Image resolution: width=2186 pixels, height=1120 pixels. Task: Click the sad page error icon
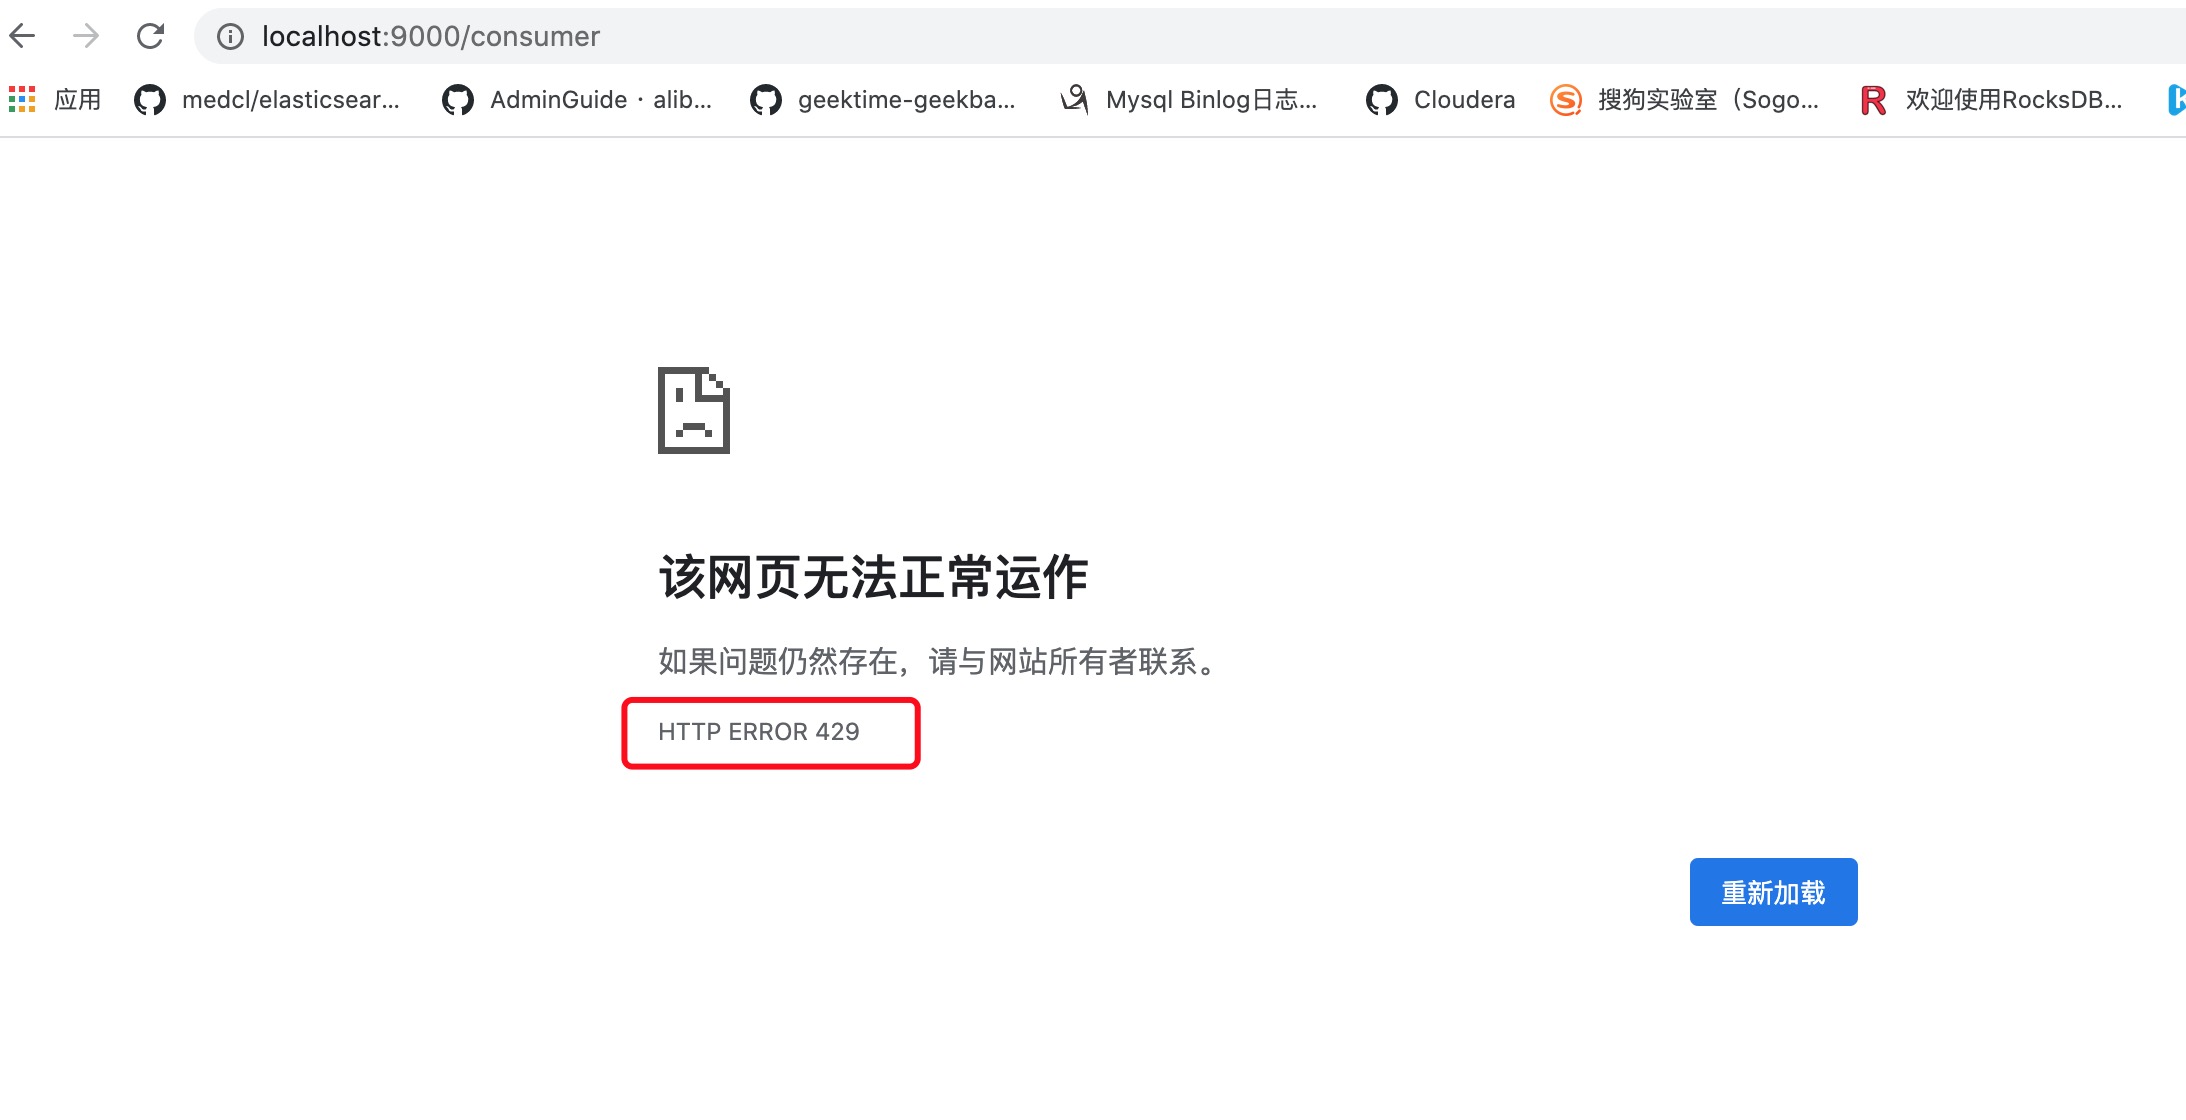[x=694, y=410]
